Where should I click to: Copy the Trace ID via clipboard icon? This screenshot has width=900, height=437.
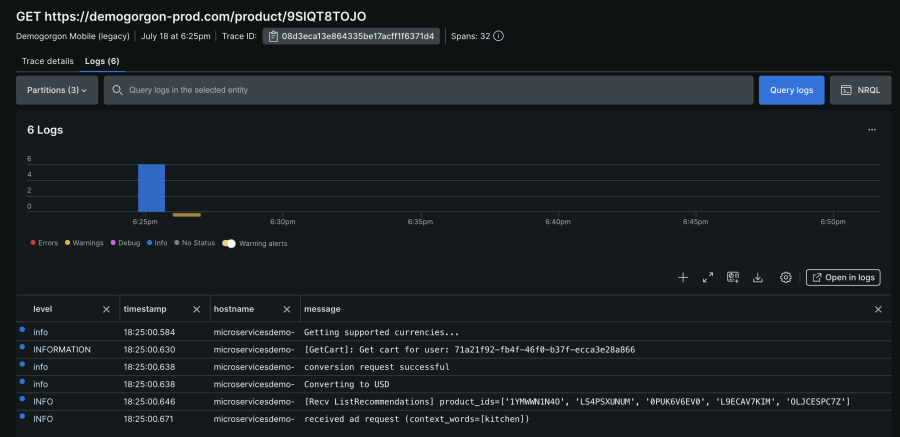273,36
